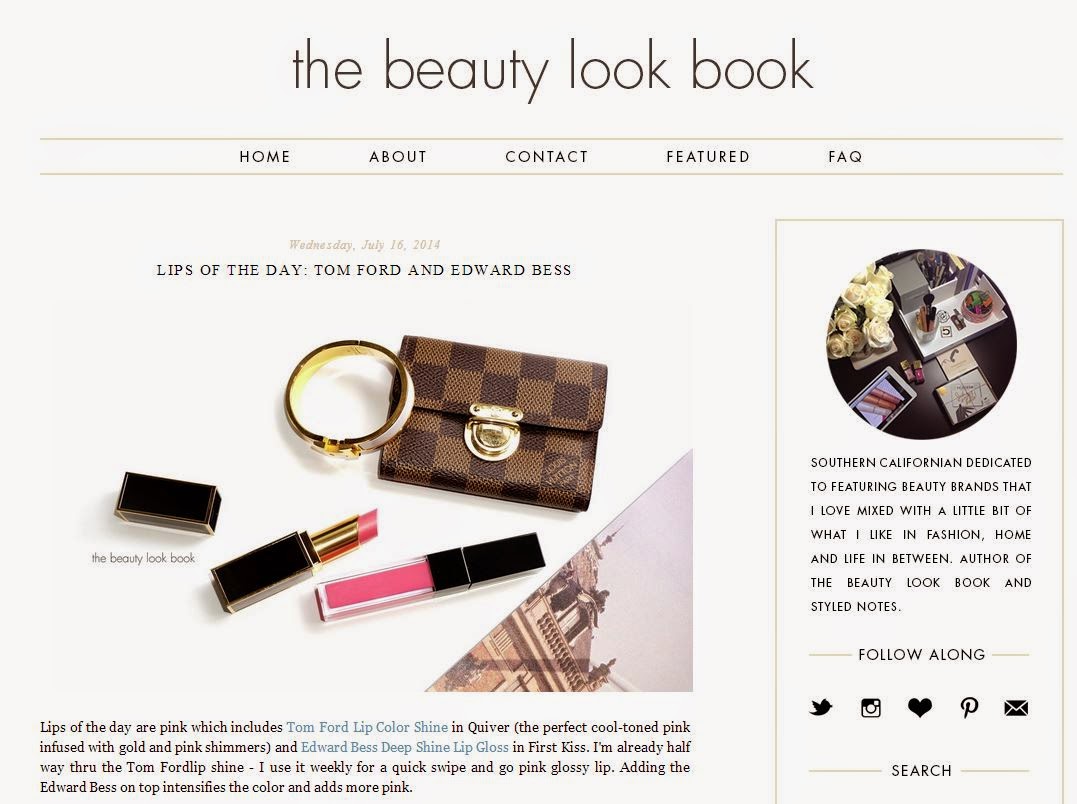Click the beauty look book header logo
Screen dimensions: 1077x804
[552, 69]
